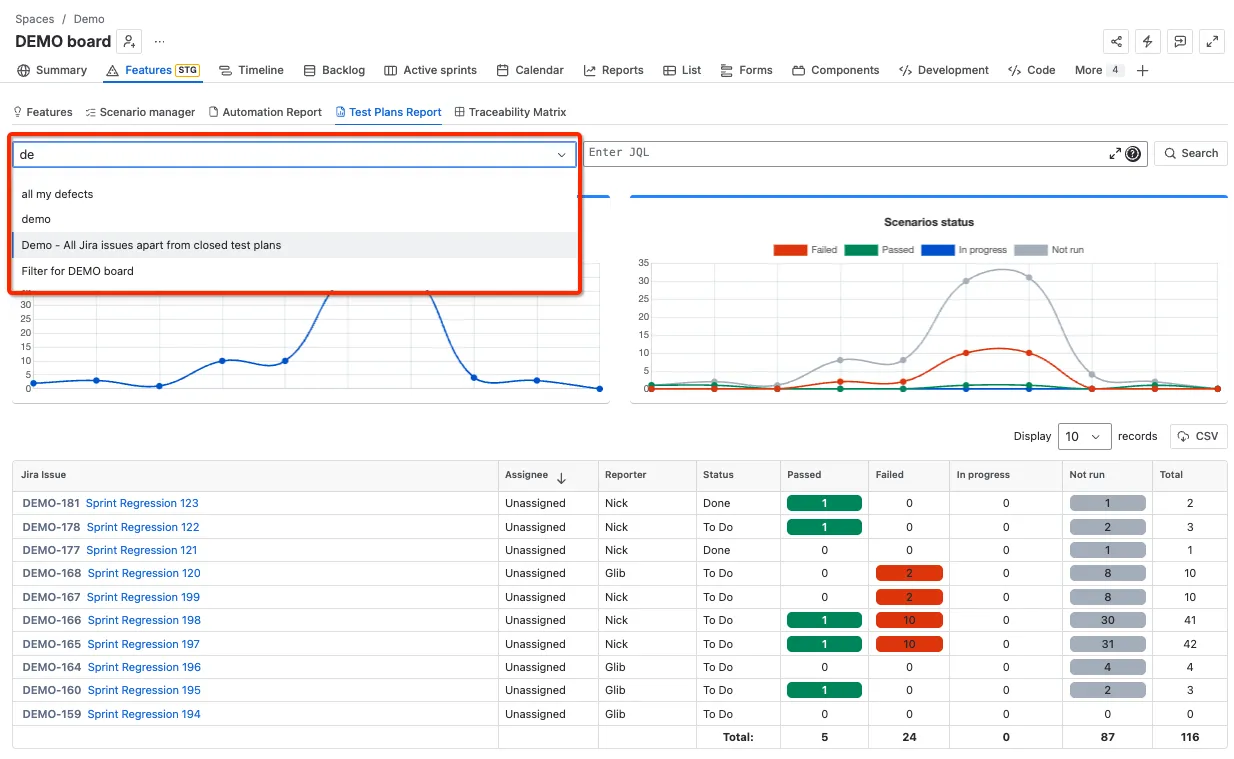The height and width of the screenshot is (759, 1234).
Task: Click the Spaces breadcrumb link
Action: (x=35, y=19)
